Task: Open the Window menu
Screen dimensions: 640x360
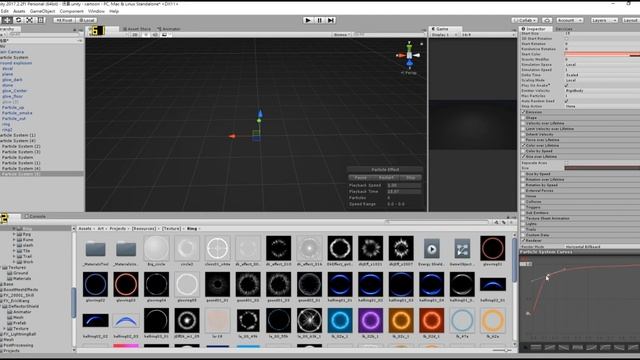Action: (96, 11)
